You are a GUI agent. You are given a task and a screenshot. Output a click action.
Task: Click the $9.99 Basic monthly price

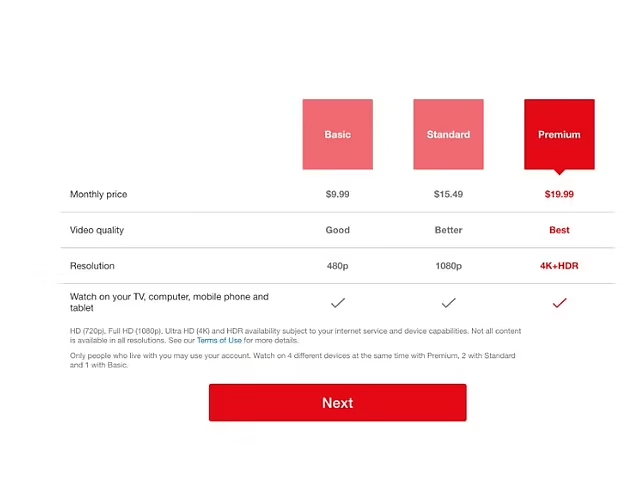tap(338, 194)
